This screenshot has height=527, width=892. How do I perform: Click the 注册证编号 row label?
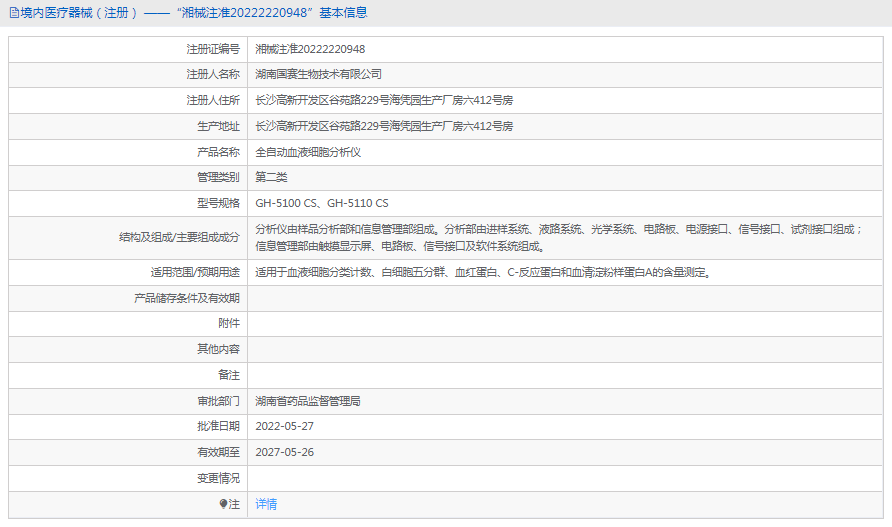point(213,50)
